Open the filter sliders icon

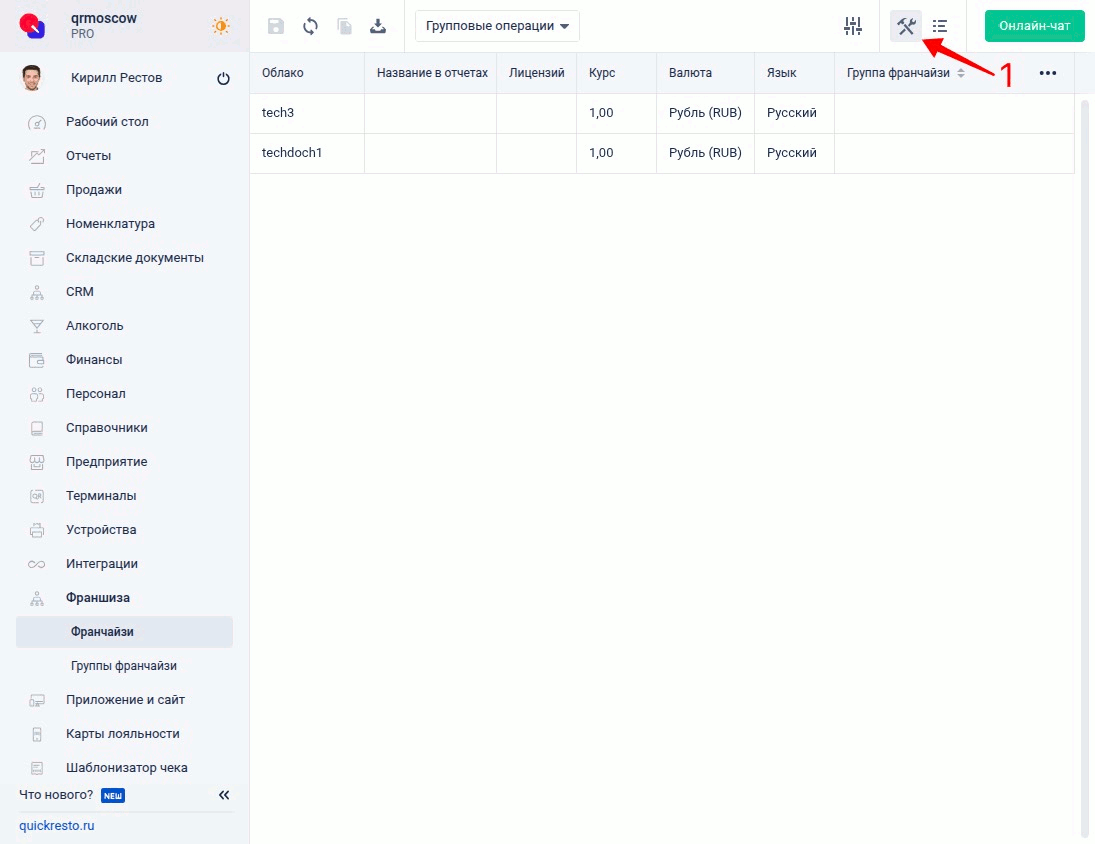click(x=853, y=26)
